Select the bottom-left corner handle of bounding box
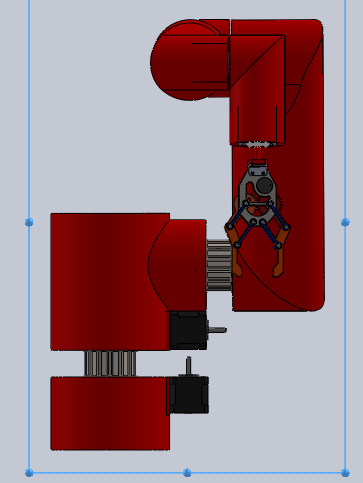363x483 pixels. tap(29, 472)
